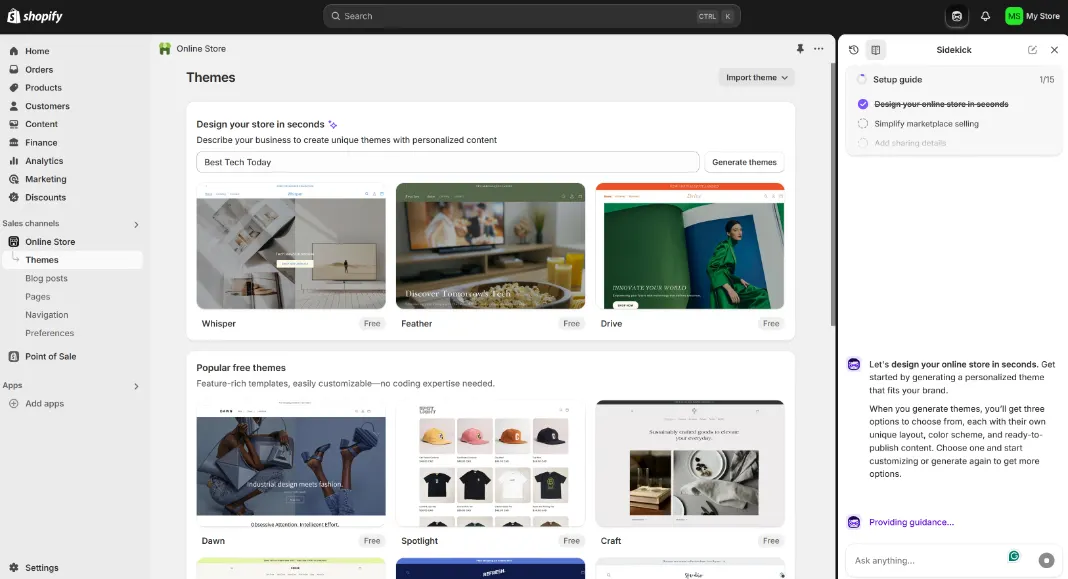Mark Simplify marketplace selling as complete
The image size is (1068, 579).
tap(862, 123)
